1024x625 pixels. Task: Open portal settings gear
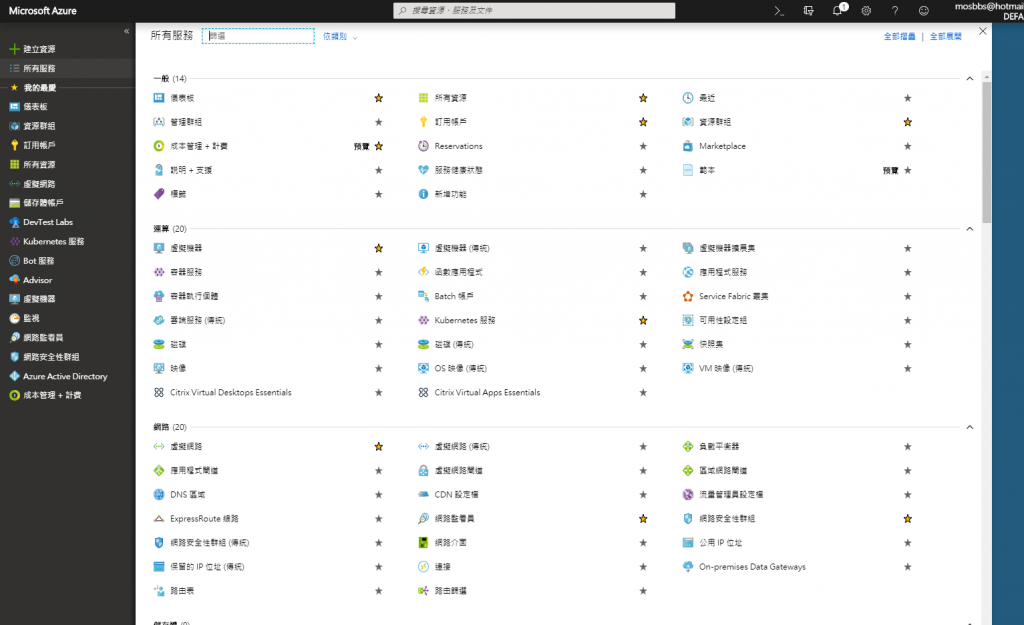[x=866, y=10]
